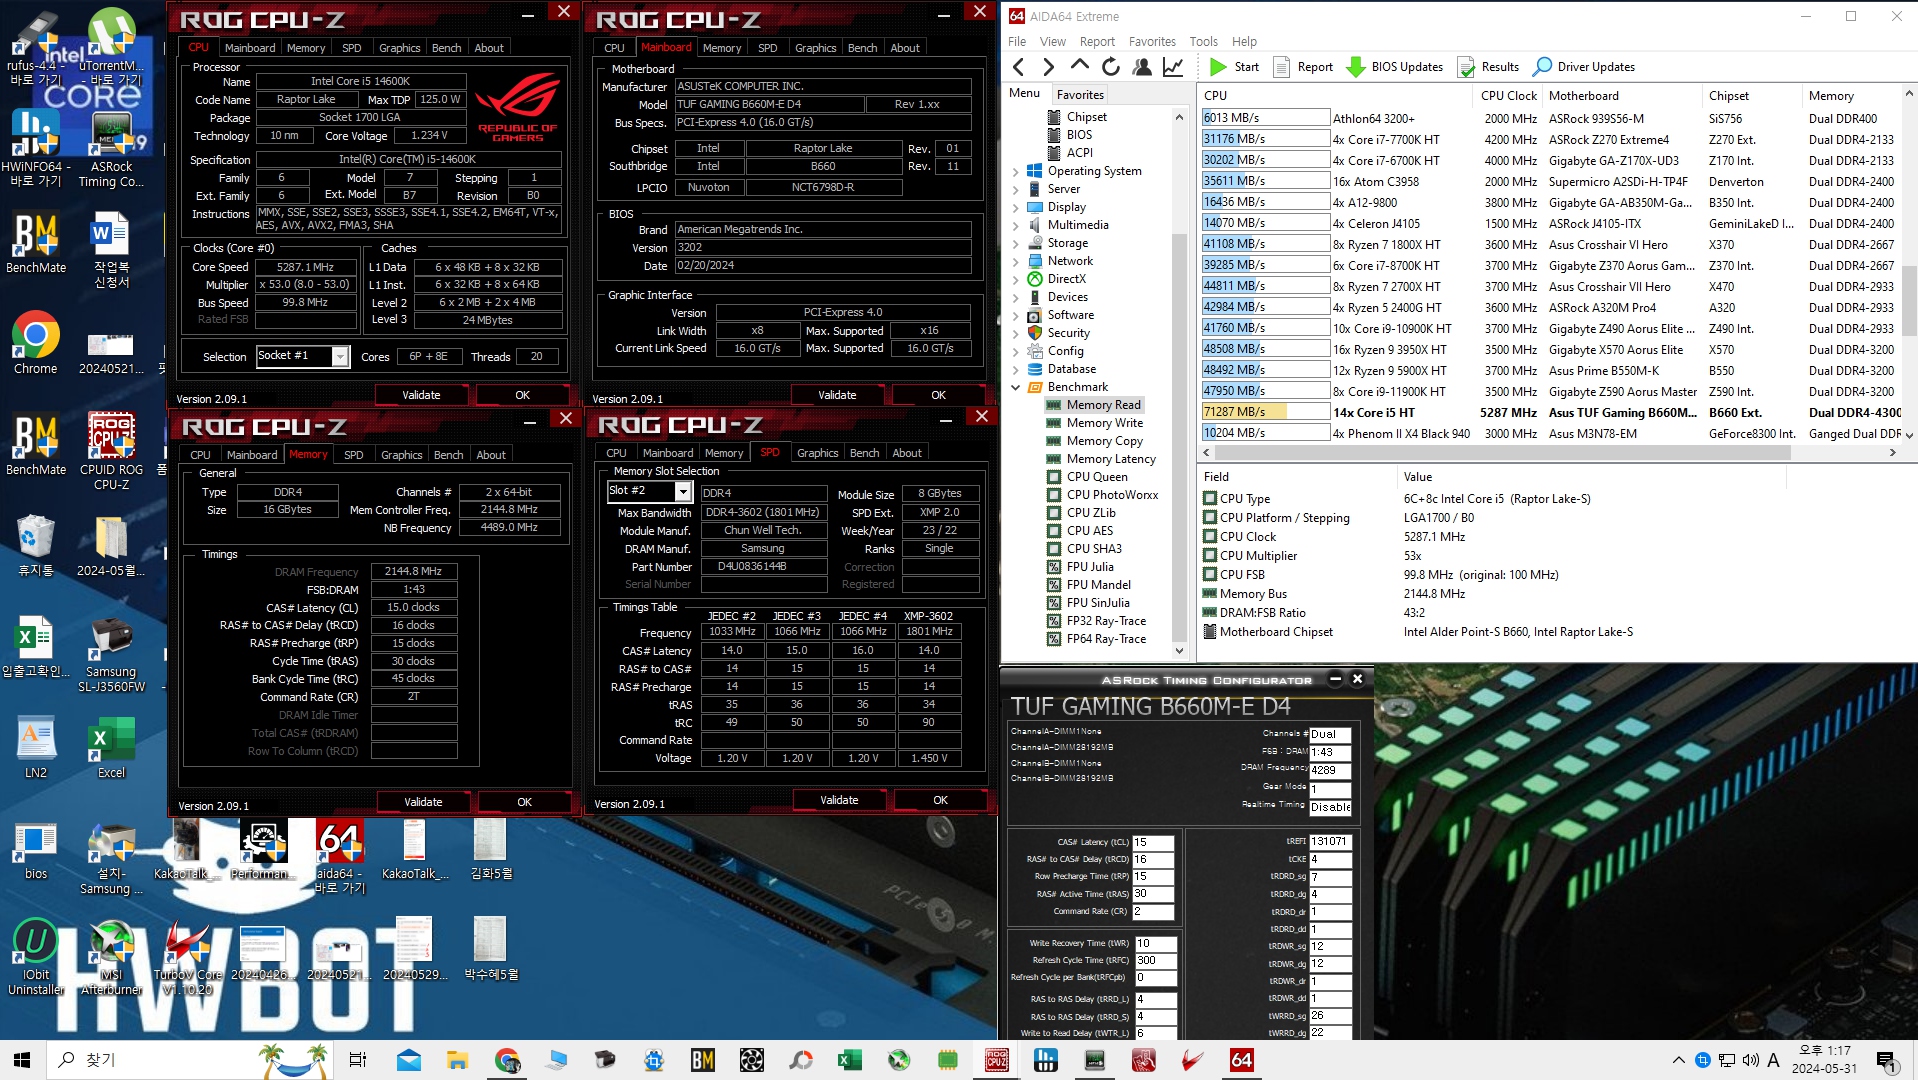Open the AIDA64 File menu
The image size is (1918, 1080).
(x=1017, y=41)
